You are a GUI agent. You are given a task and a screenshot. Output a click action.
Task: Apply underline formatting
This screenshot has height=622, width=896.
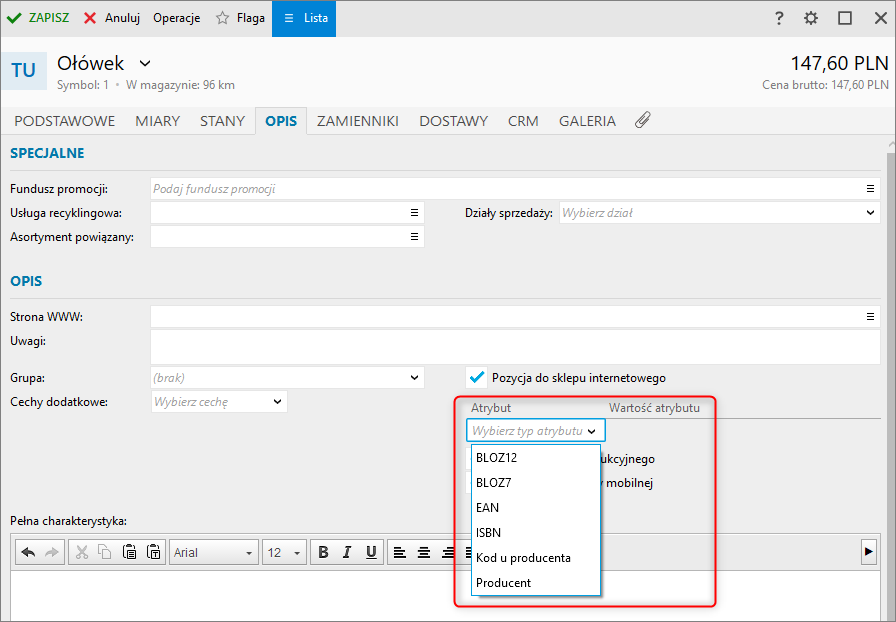tap(371, 552)
